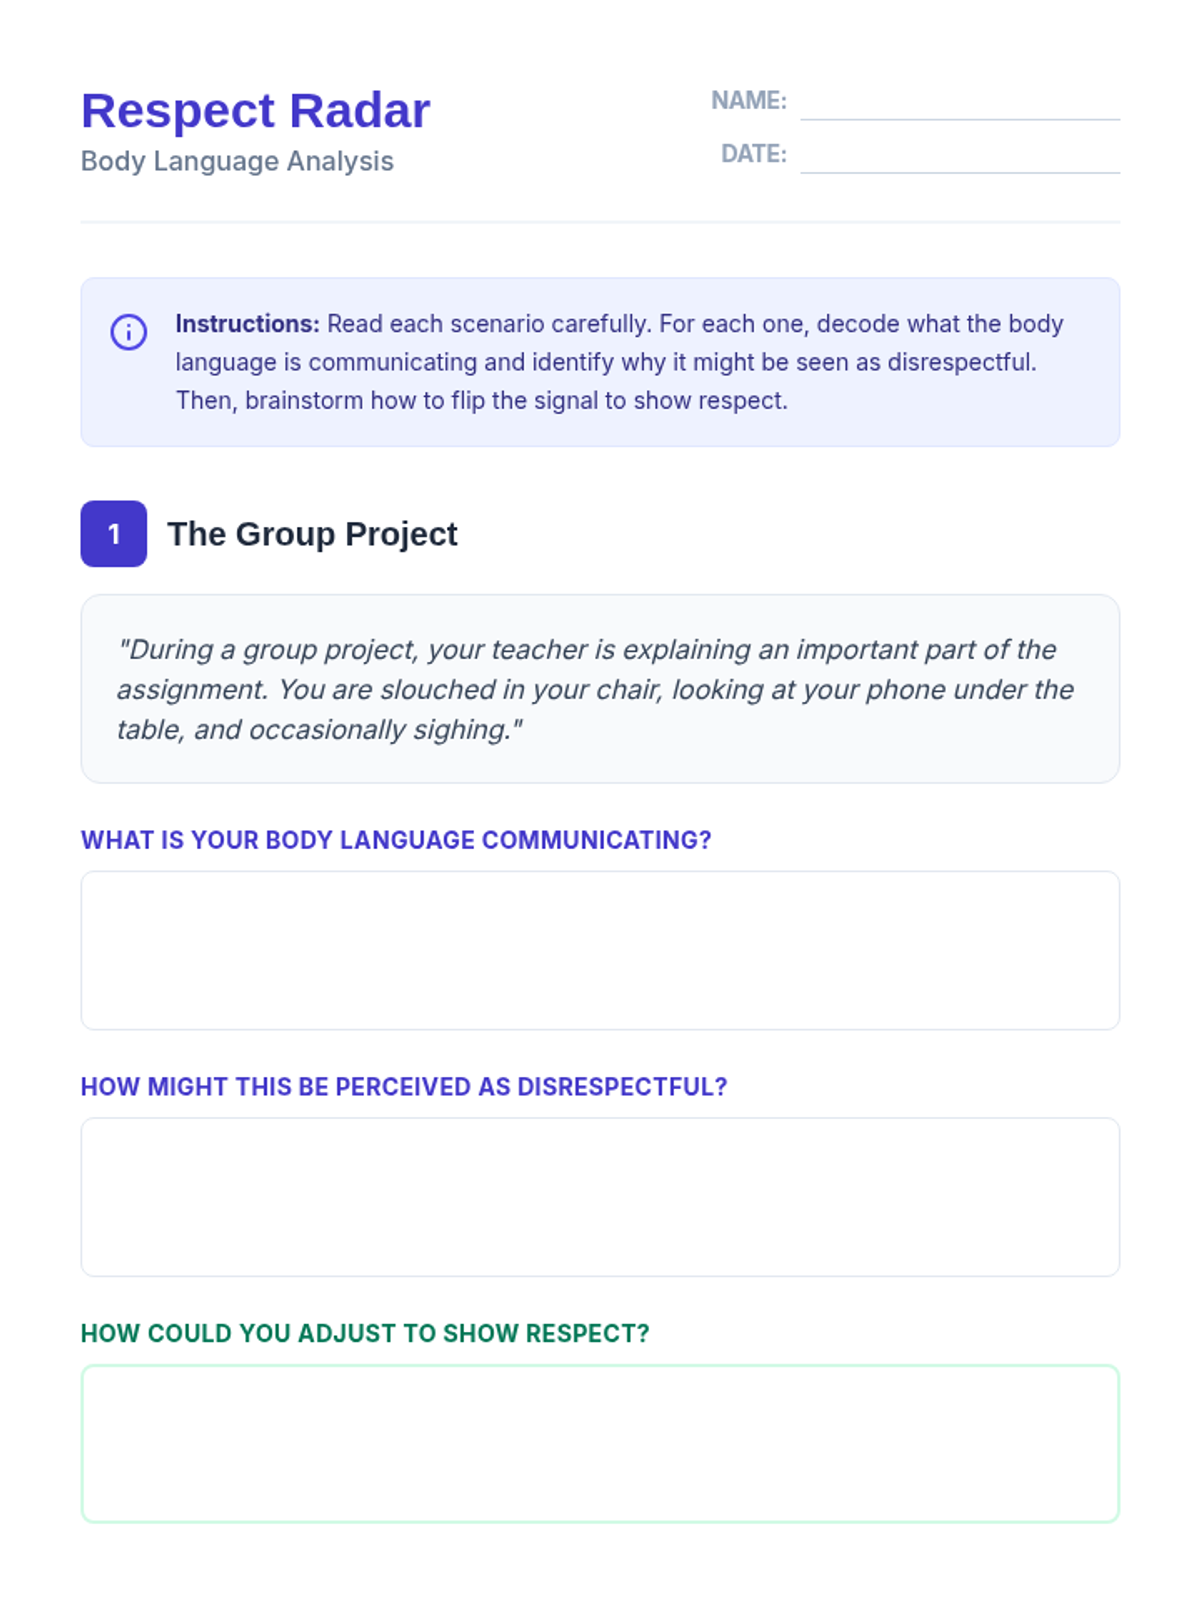Click the number 1 scenario badge
The width and height of the screenshot is (1200, 1600).
tap(114, 534)
